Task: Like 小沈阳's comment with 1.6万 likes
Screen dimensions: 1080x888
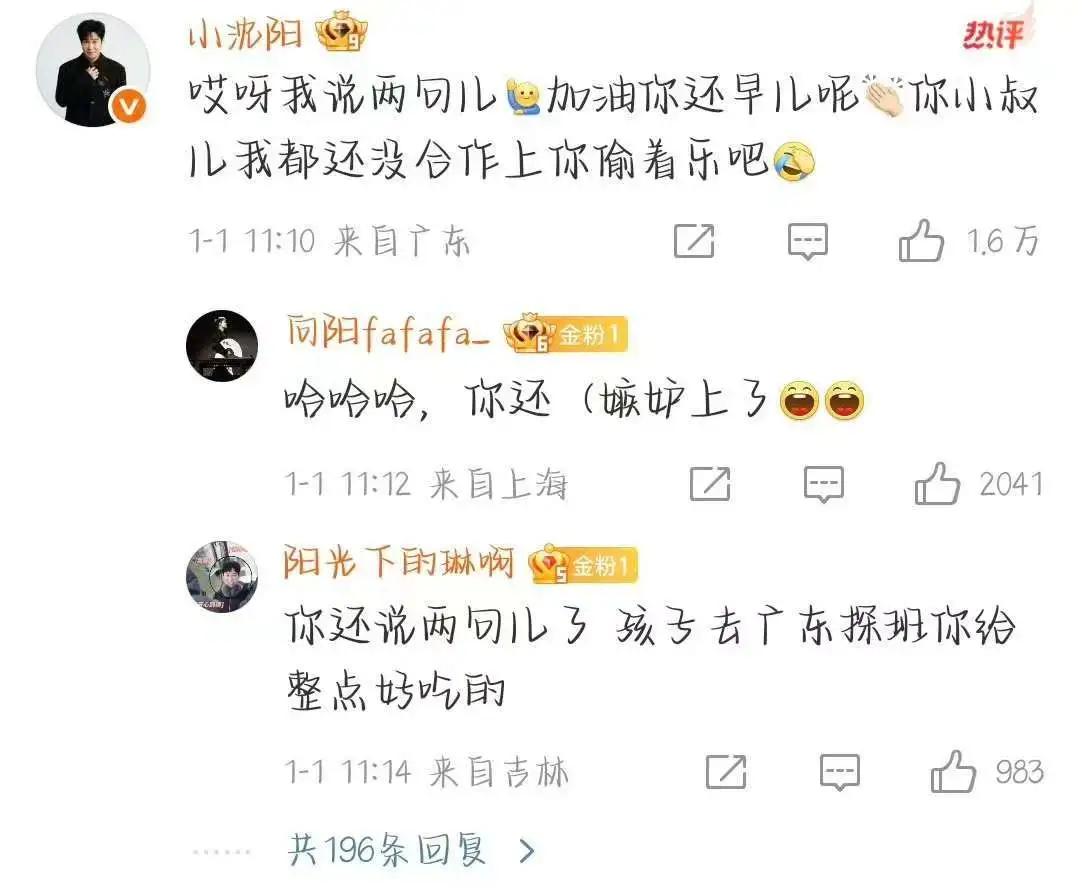Action: pyautogui.click(x=921, y=240)
